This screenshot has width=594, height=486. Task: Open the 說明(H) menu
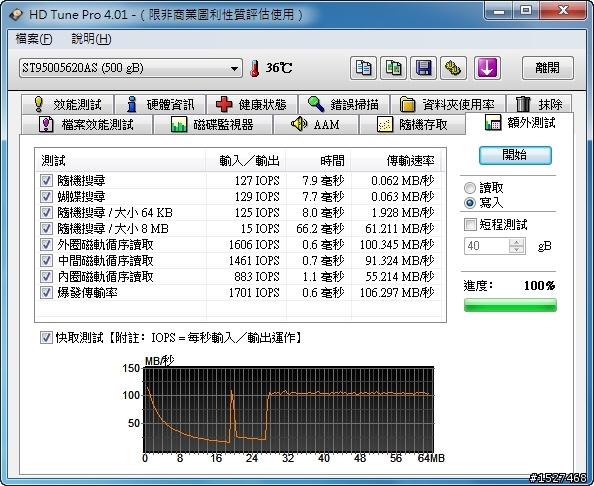click(91, 39)
